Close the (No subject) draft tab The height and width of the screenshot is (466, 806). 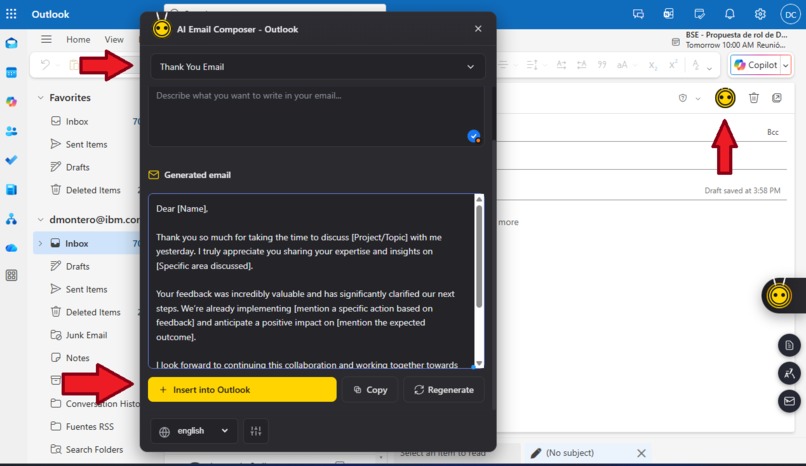641,453
